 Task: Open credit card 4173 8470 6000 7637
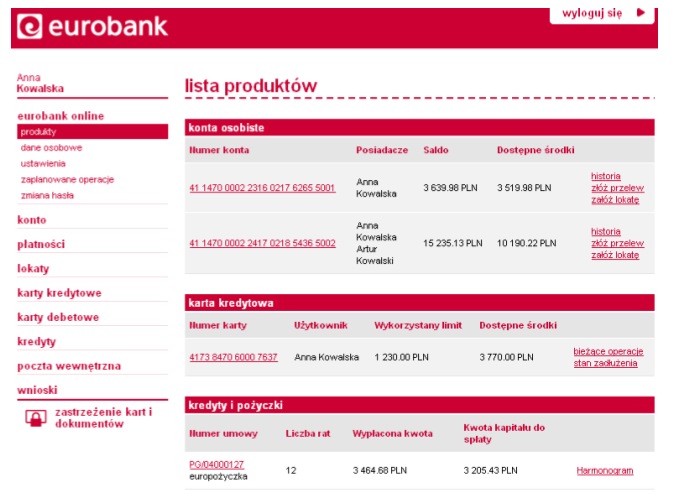pos(233,357)
